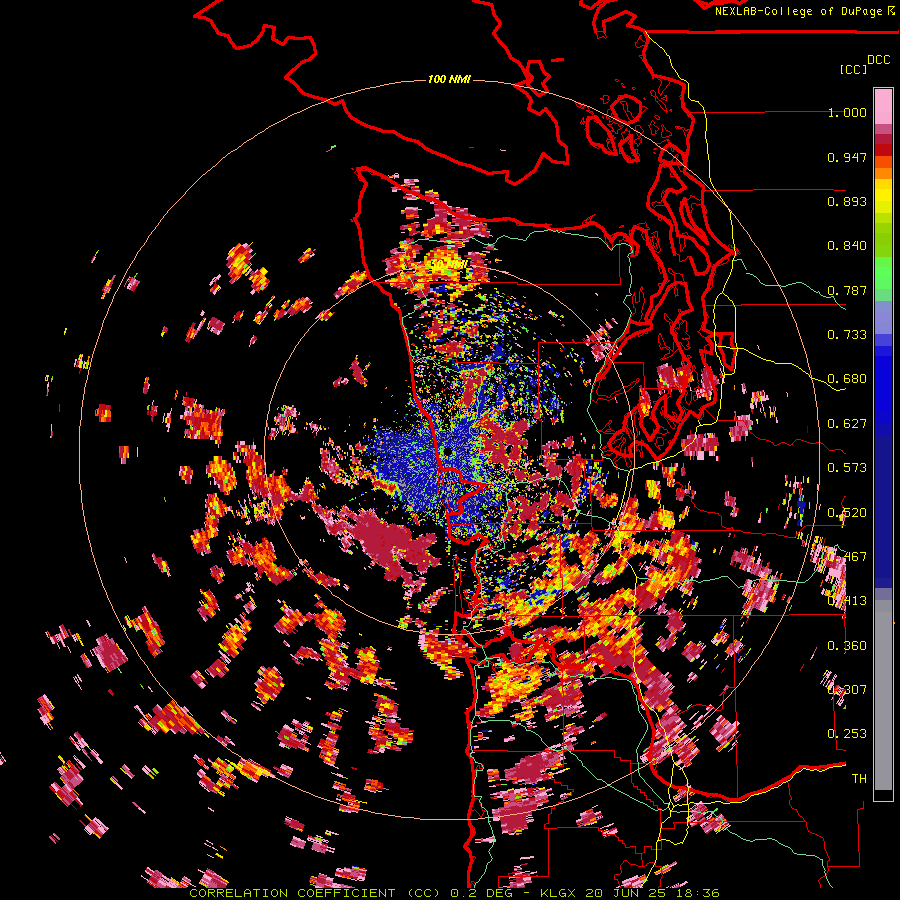Pick the yellow color bar segment
Viewport: 900px width, 900px height.
coord(883,197)
